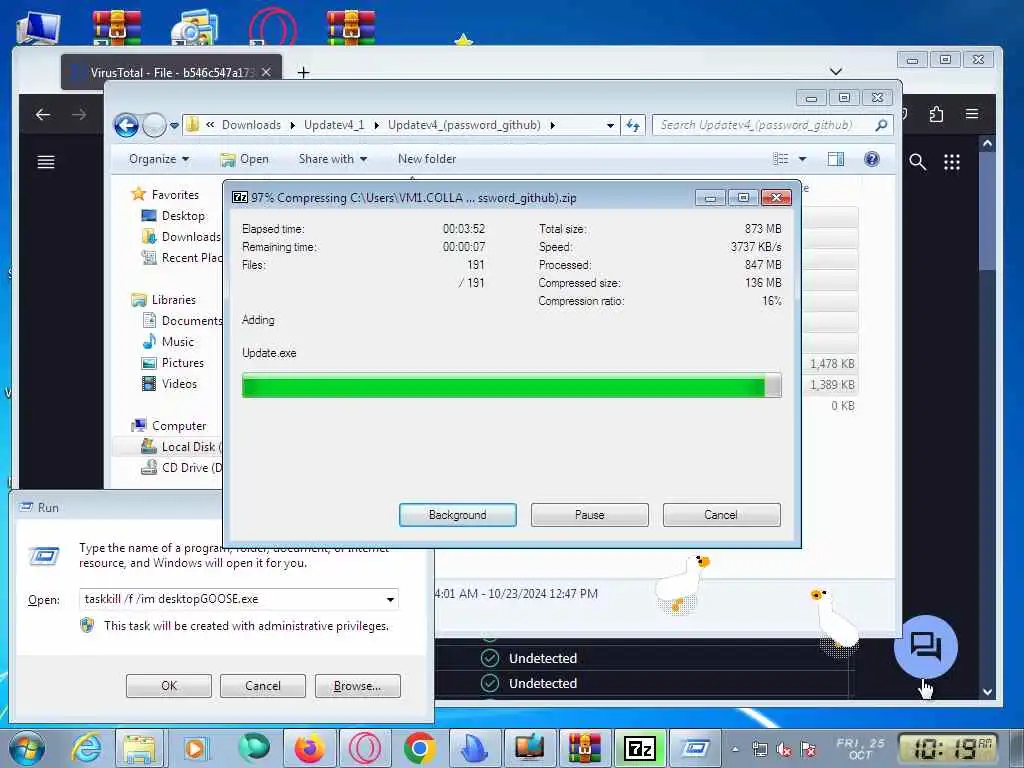Launch Windows Media Player from taskbar

coord(195,748)
